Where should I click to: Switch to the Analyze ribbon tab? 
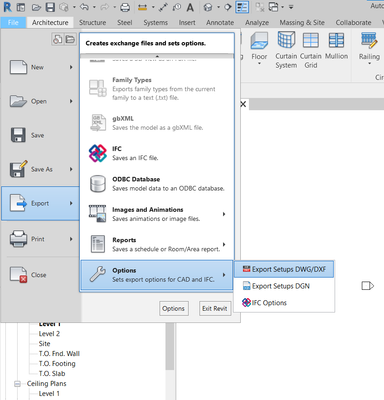(x=257, y=23)
